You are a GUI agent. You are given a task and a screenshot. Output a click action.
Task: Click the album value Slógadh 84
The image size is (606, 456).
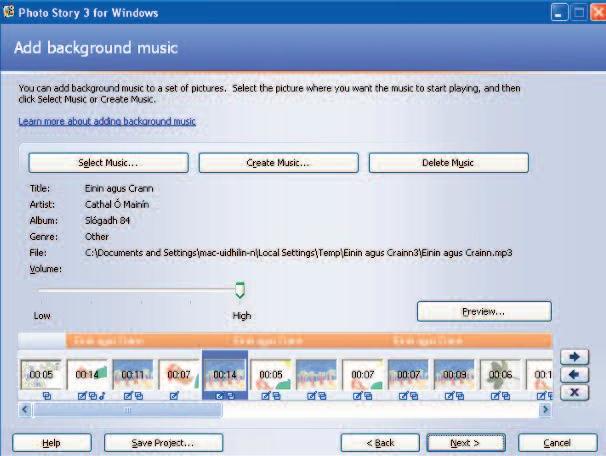(107, 221)
